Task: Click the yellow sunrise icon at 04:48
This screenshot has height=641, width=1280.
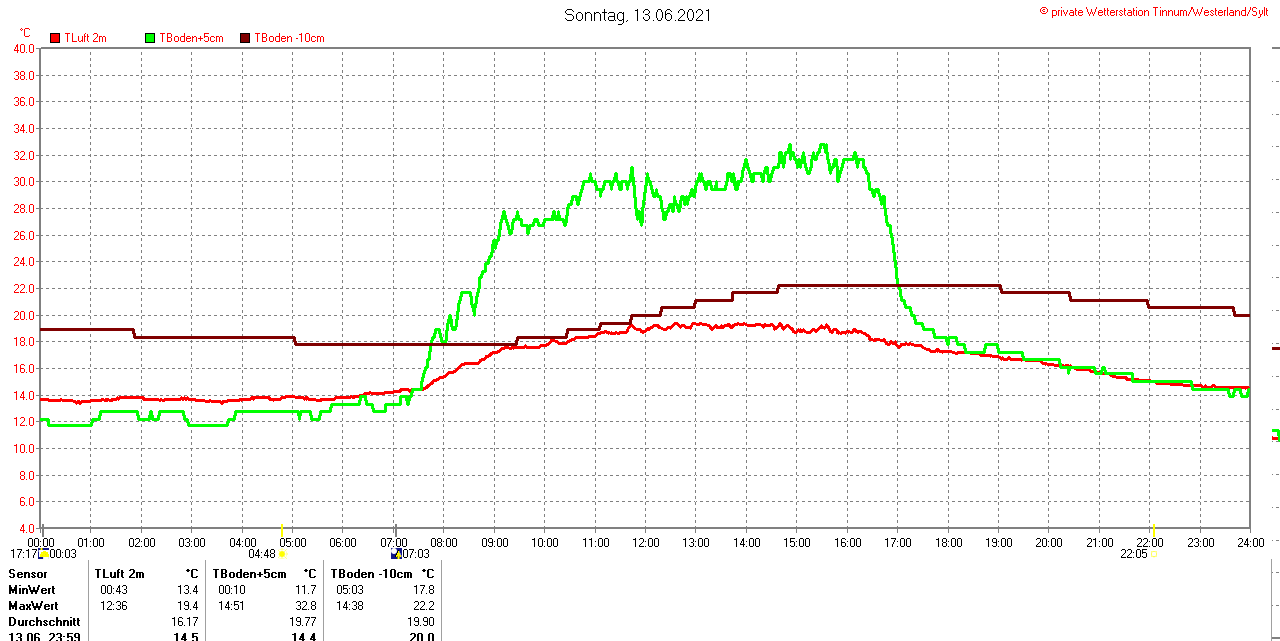Action: 282,553
